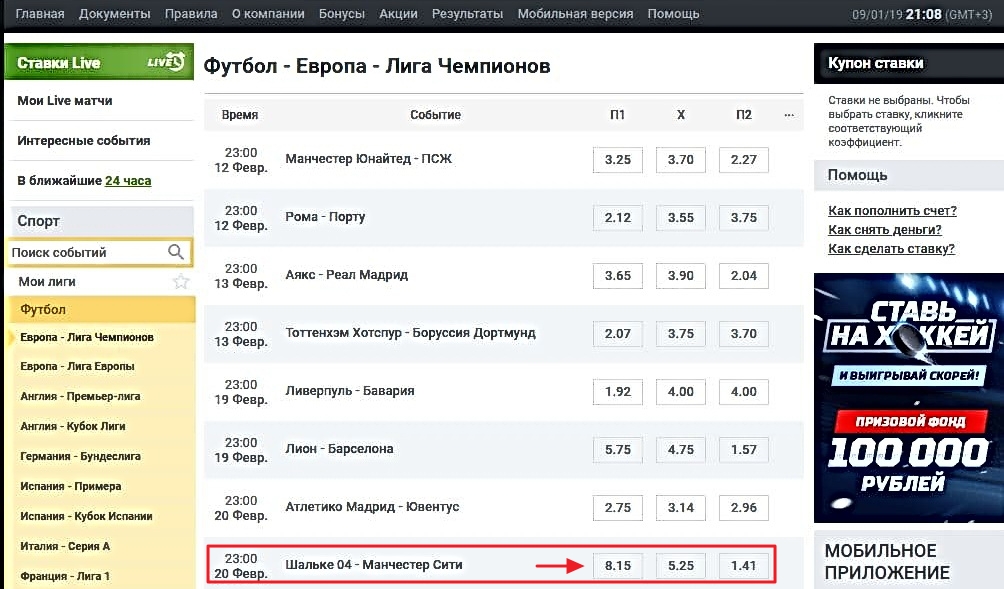The width and height of the screenshot is (1004, 589).
Task: Star the Мои лиги favorites icon
Action: 181,281
